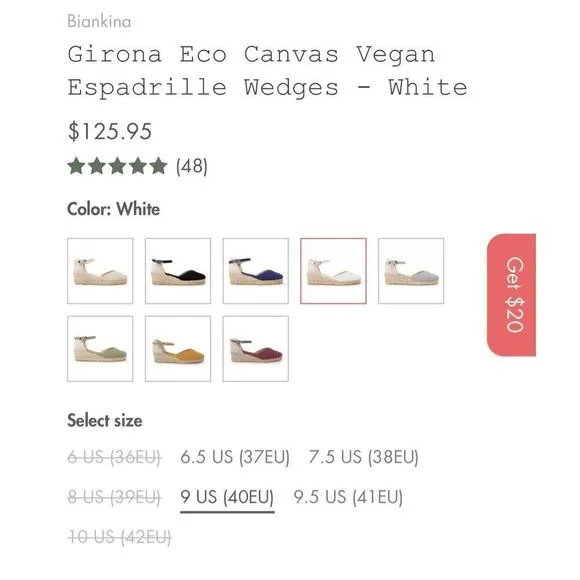This screenshot has height=580, width=580.
Task: Choose size 9 US (40EU)
Action: [x=227, y=497]
